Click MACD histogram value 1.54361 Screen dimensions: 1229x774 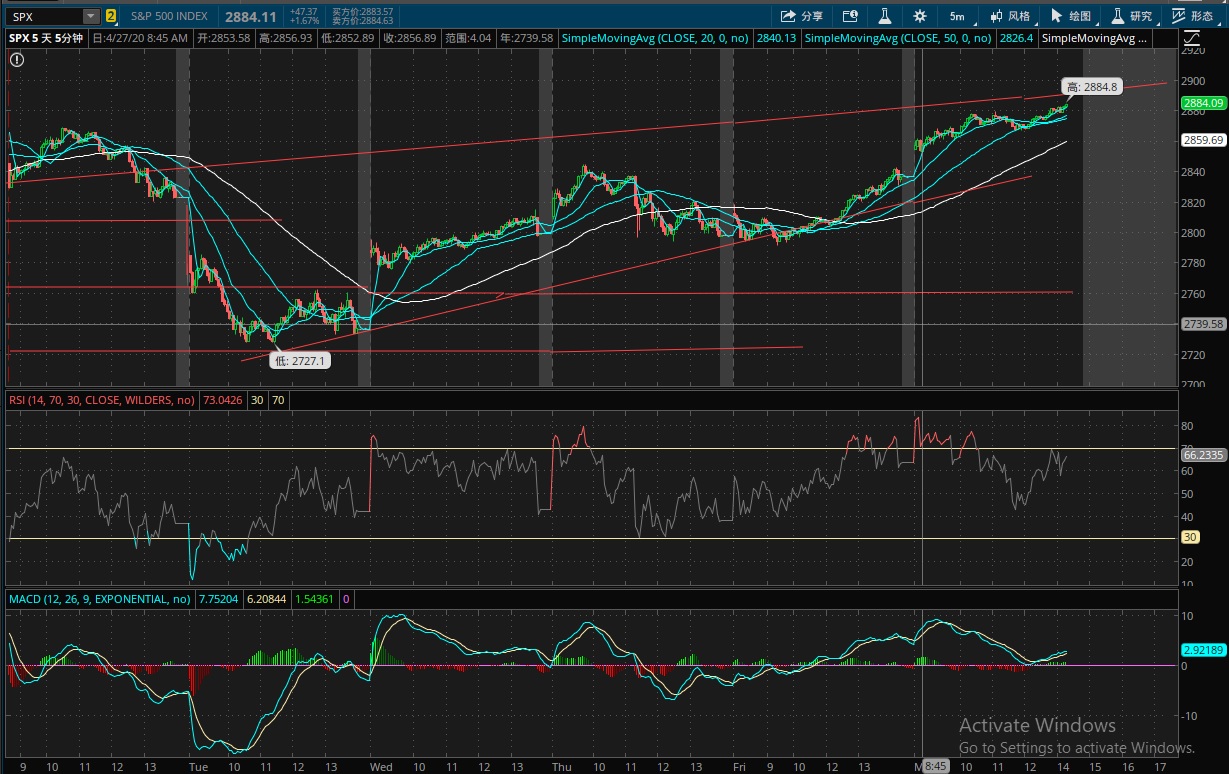pos(314,599)
